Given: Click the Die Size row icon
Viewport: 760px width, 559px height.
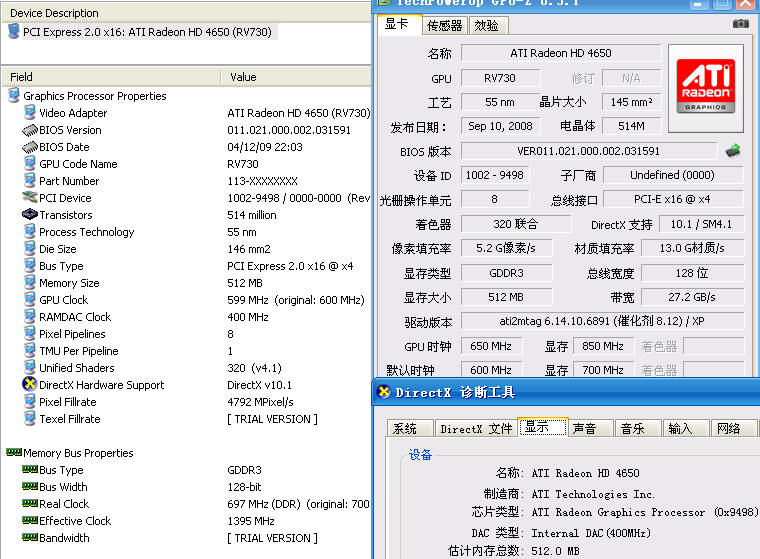Looking at the screenshot, I should [30, 248].
